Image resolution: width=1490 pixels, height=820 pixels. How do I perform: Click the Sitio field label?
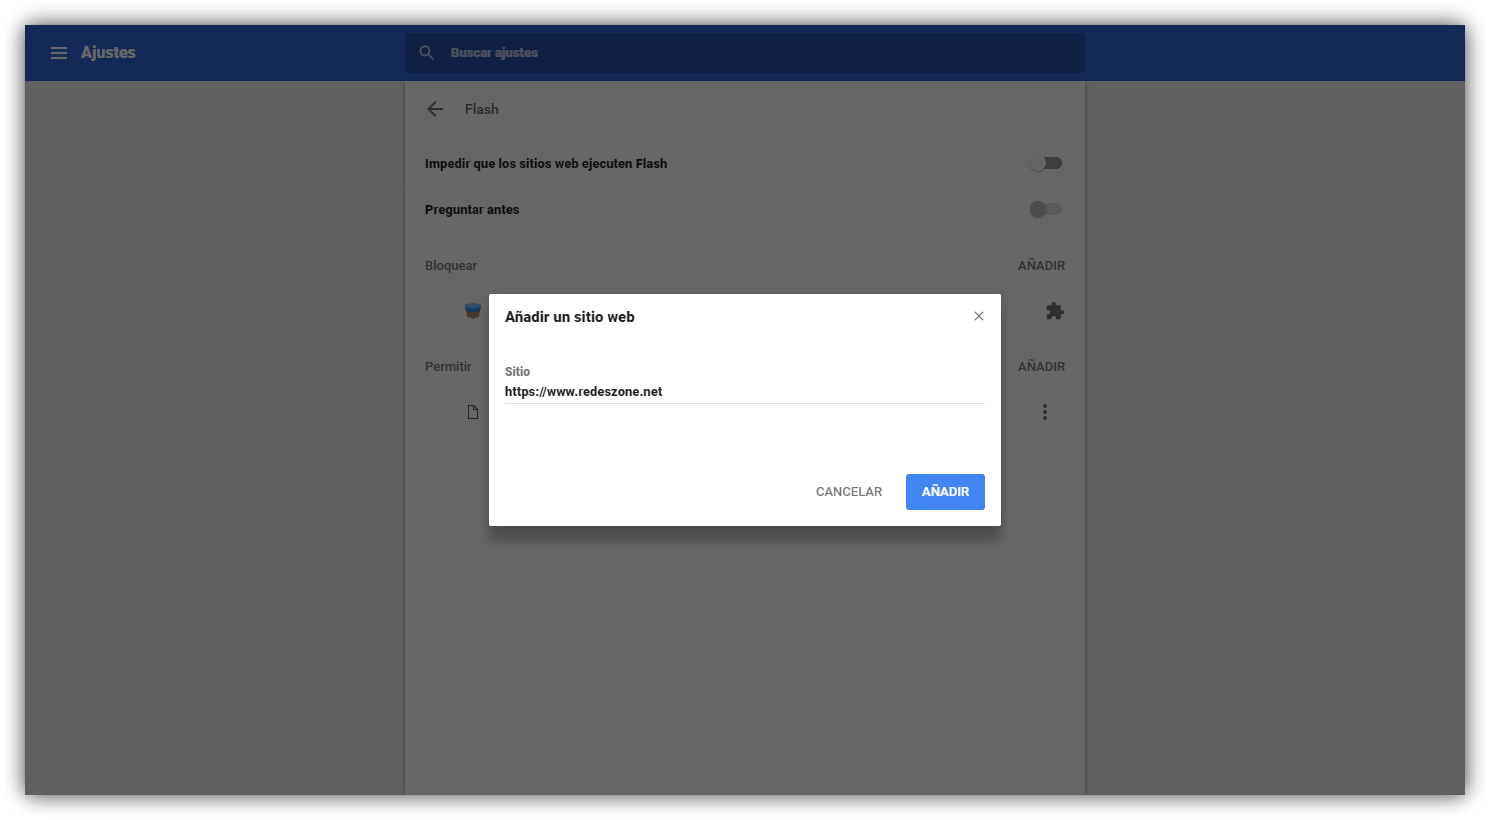(x=517, y=371)
